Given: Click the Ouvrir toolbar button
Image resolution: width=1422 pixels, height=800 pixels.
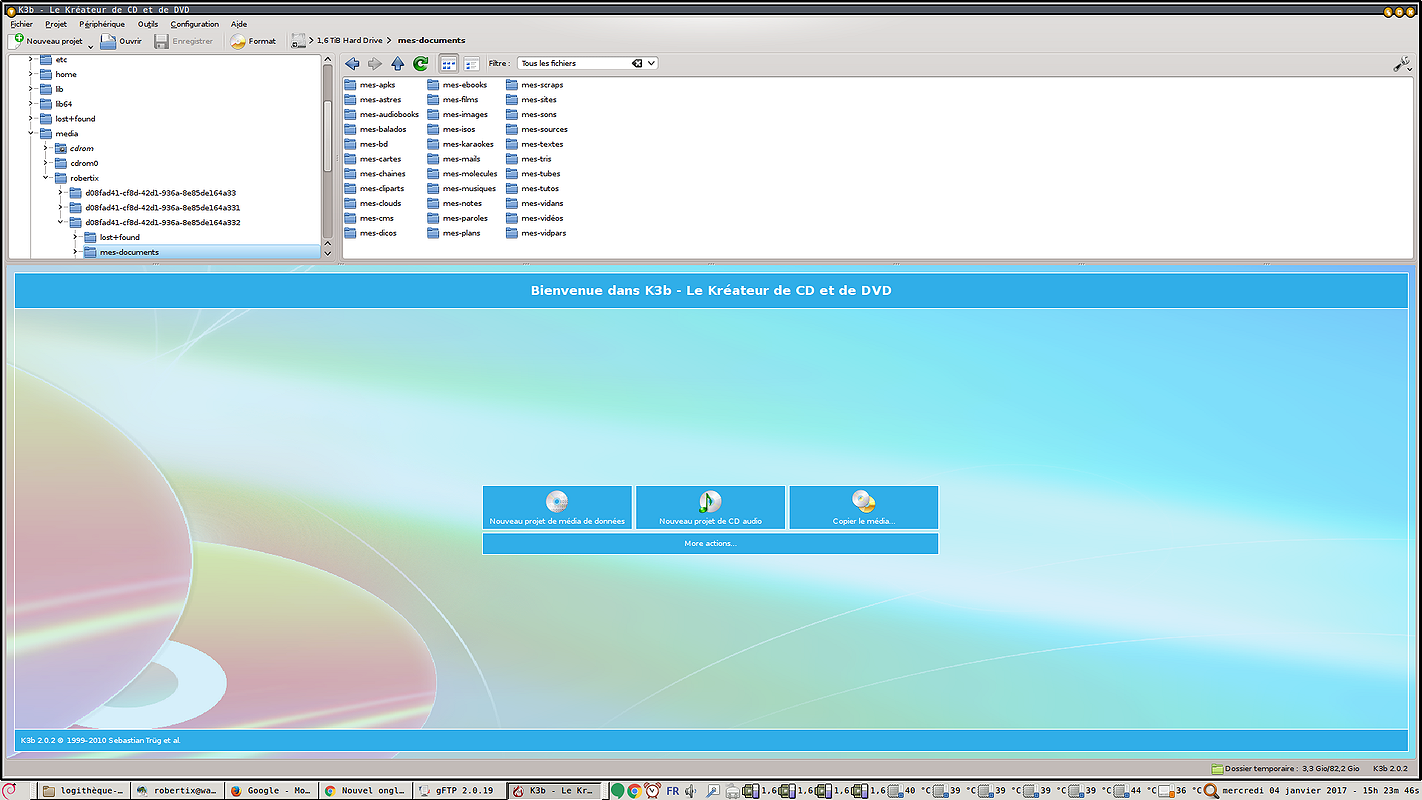Looking at the screenshot, I should pyautogui.click(x=121, y=41).
